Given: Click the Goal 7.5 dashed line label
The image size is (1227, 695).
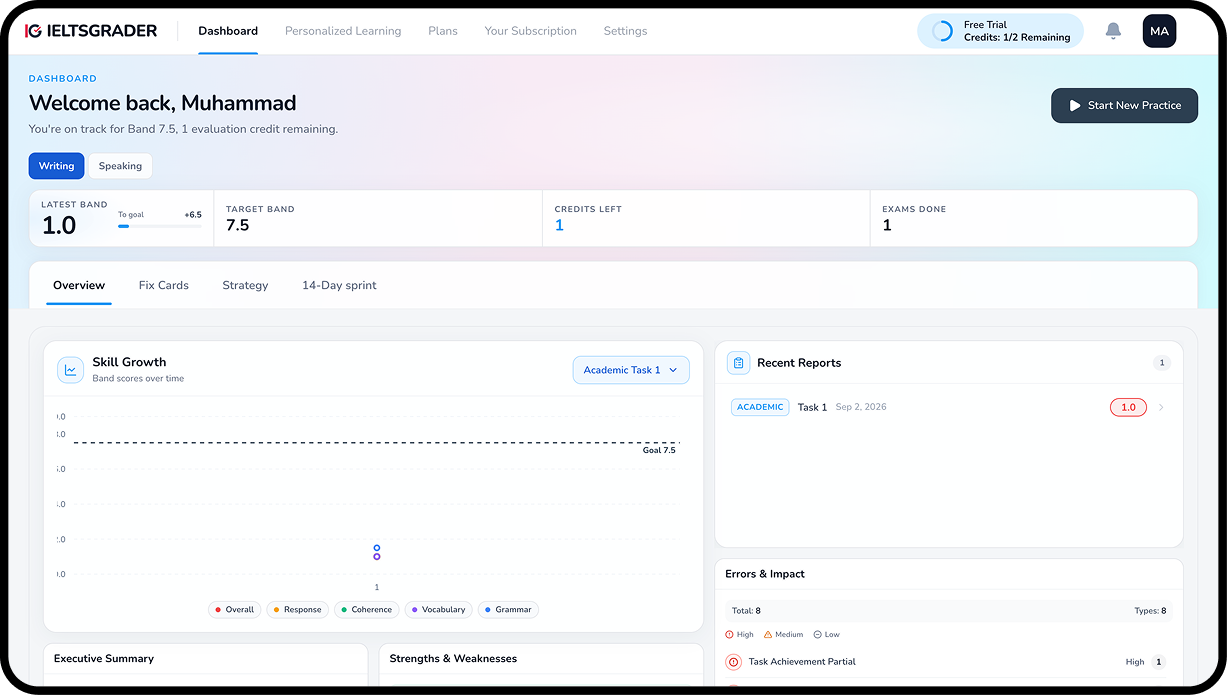Looking at the screenshot, I should [659, 450].
